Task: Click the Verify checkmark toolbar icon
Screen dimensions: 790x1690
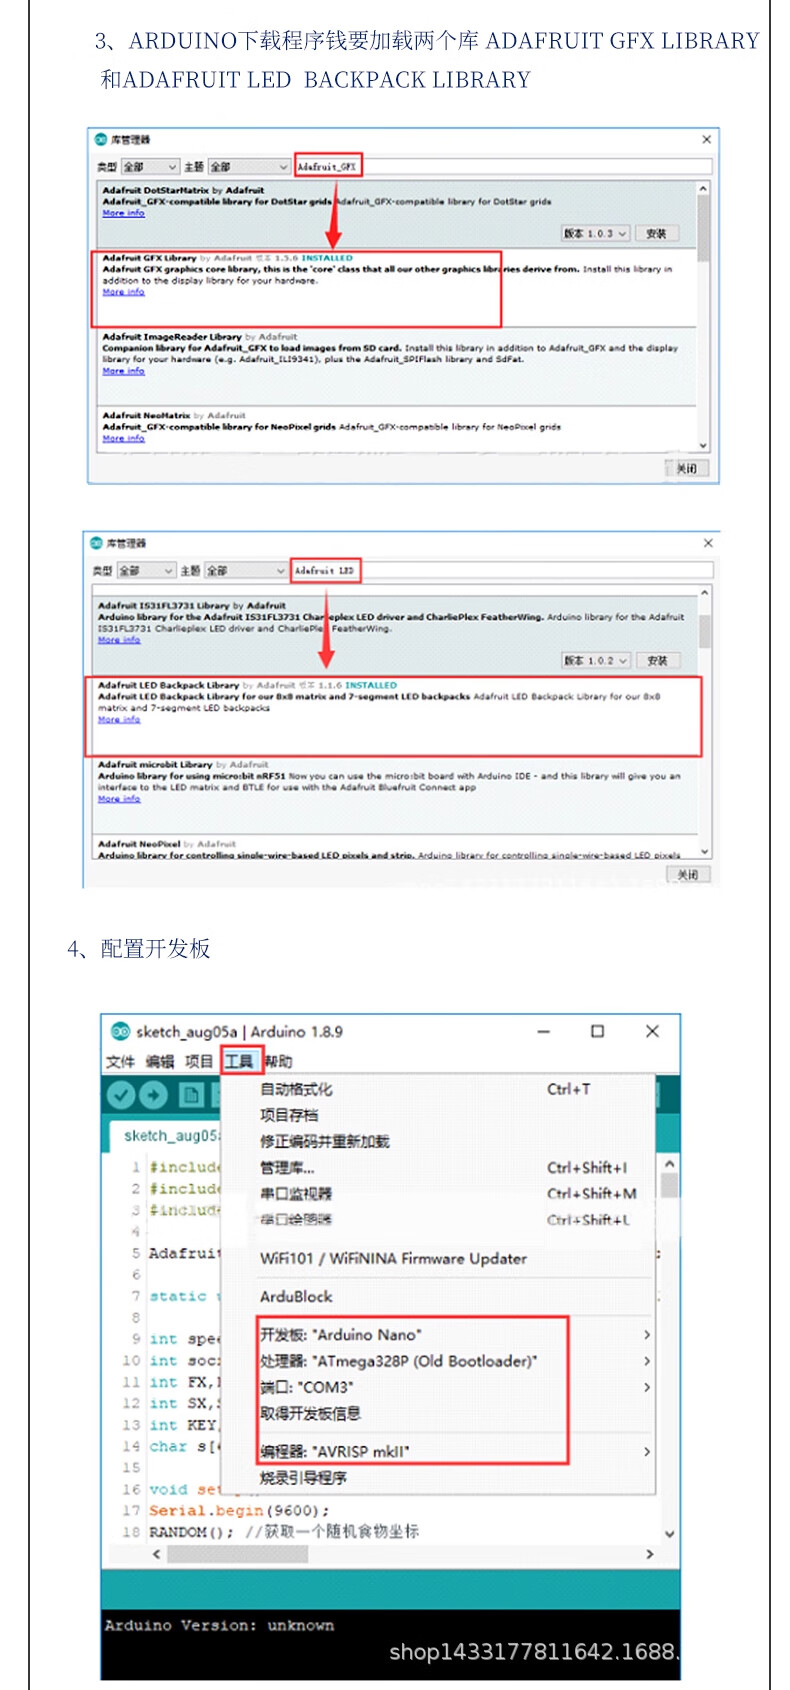Action: [121, 1095]
